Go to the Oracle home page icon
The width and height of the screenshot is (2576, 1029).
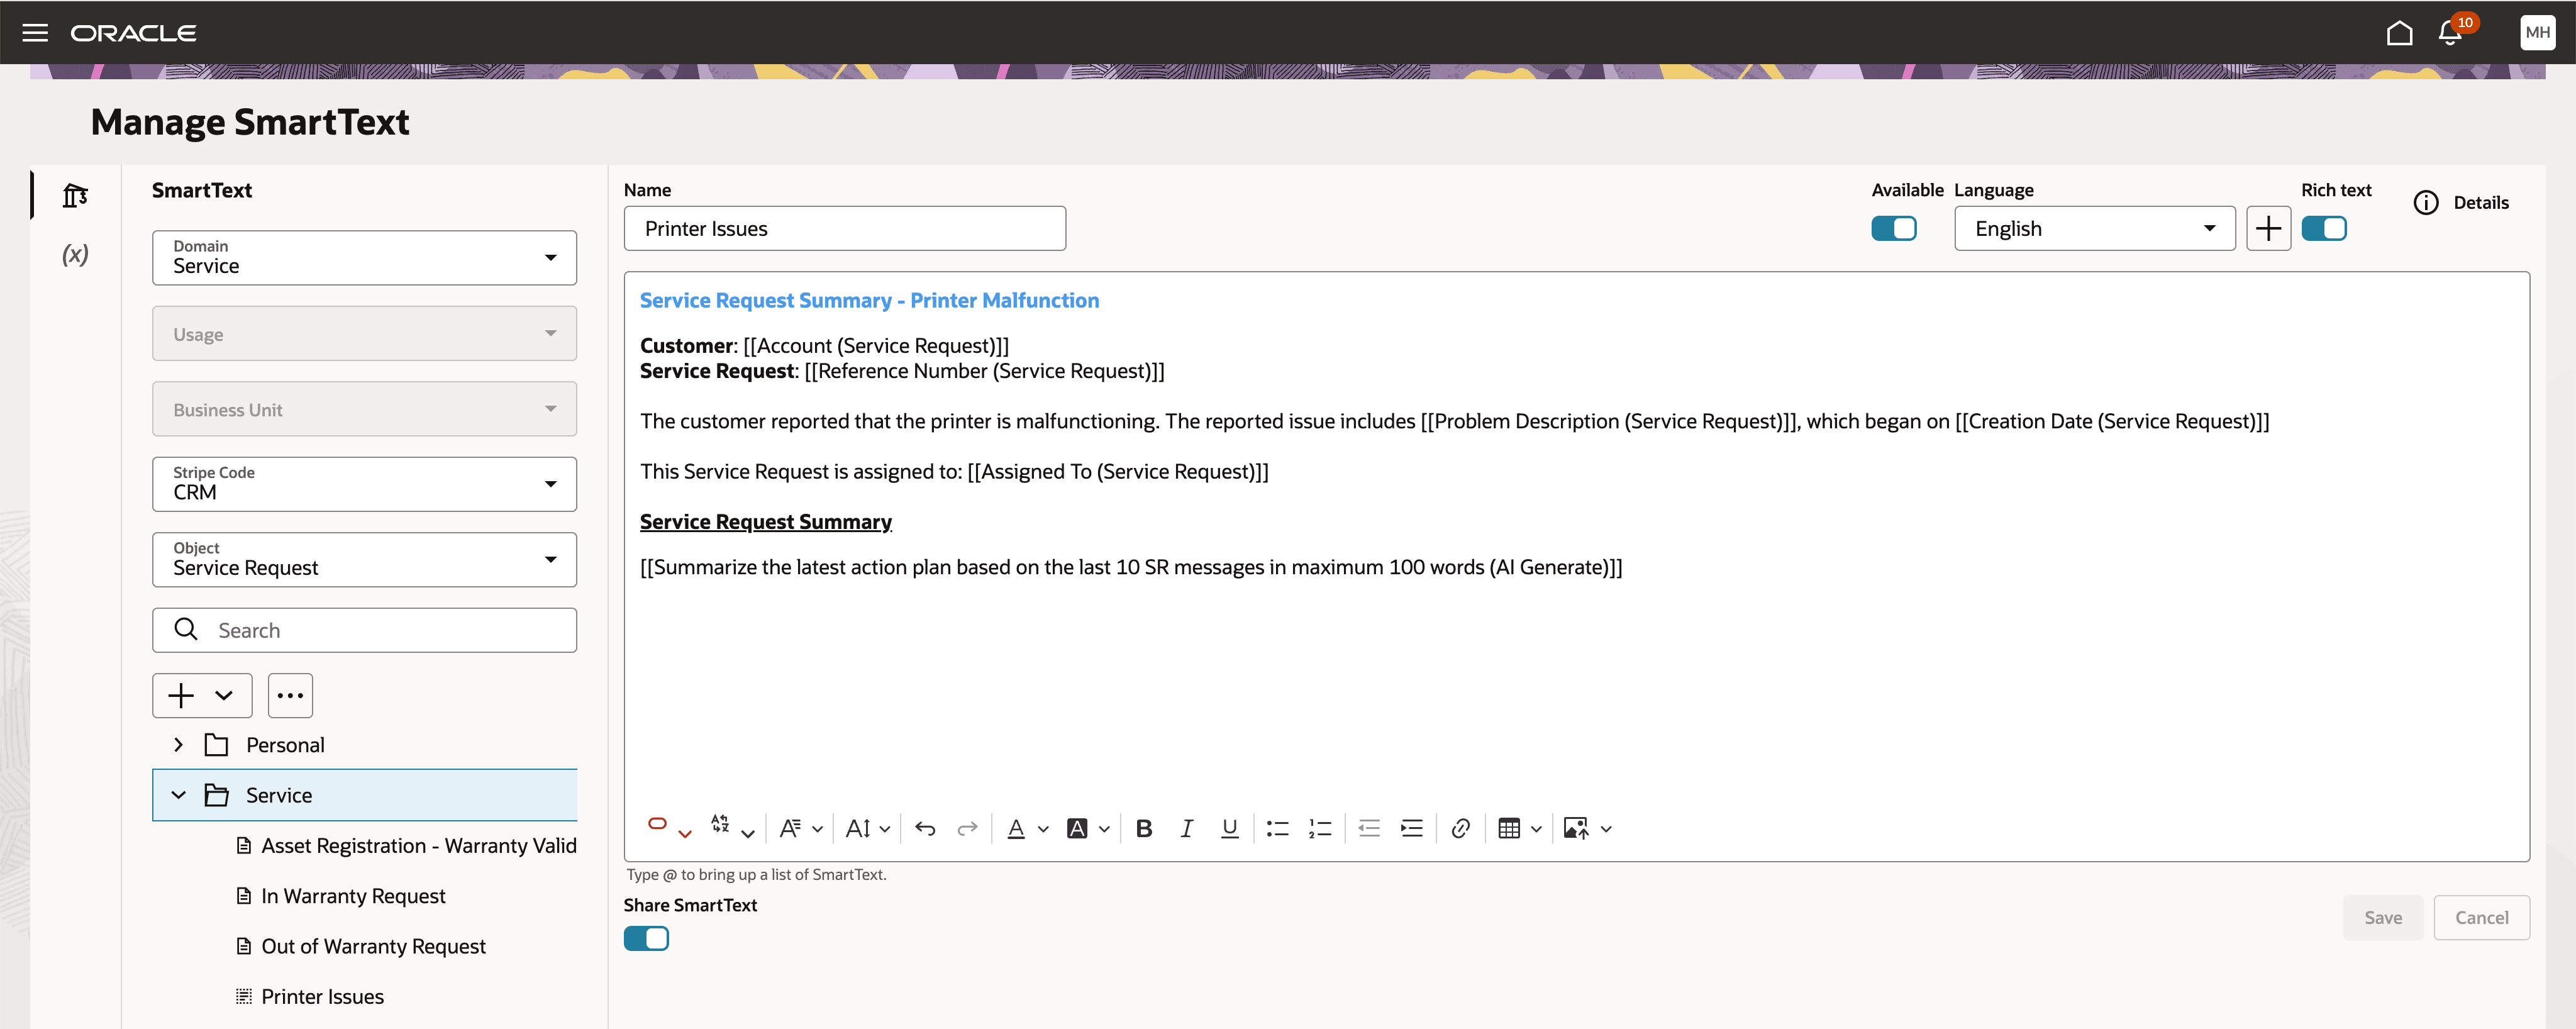2399,32
